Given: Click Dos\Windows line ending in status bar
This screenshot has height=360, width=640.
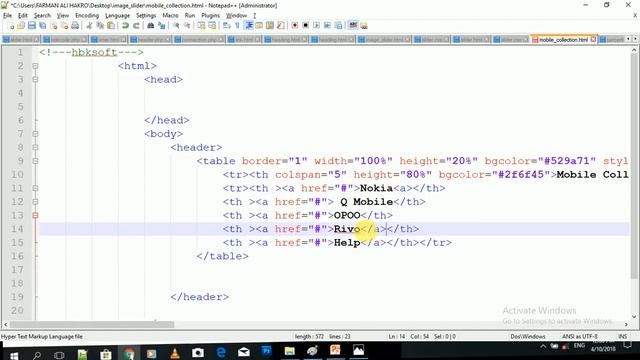Looking at the screenshot, I should click(x=528, y=336).
